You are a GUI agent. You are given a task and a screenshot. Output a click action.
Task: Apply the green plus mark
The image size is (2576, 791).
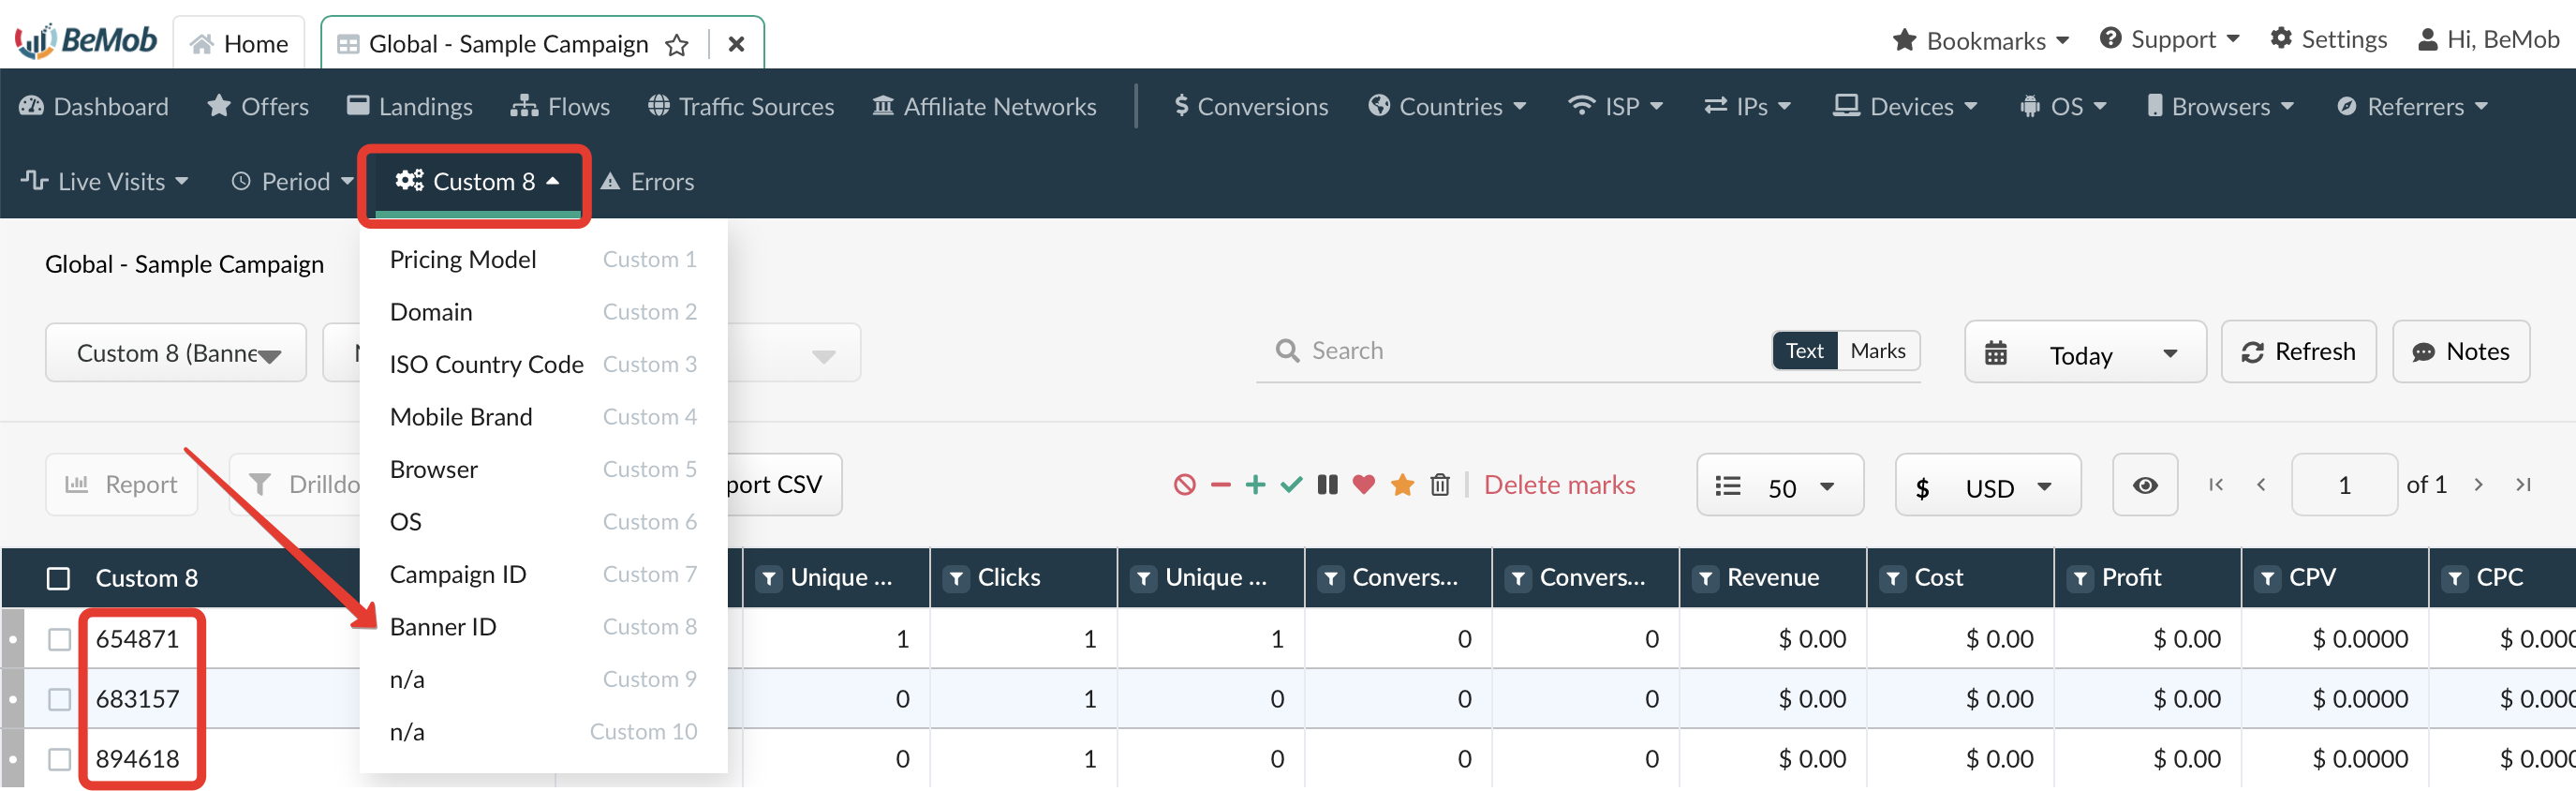click(1255, 485)
